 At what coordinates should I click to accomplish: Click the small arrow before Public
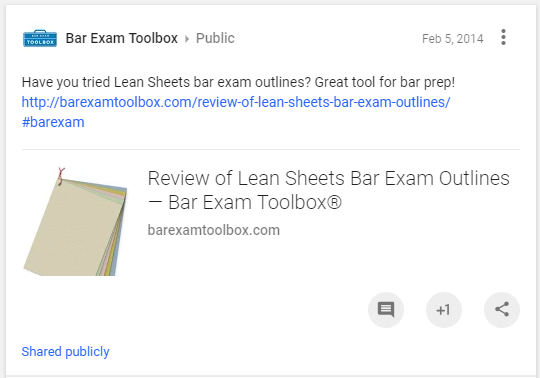coord(187,39)
